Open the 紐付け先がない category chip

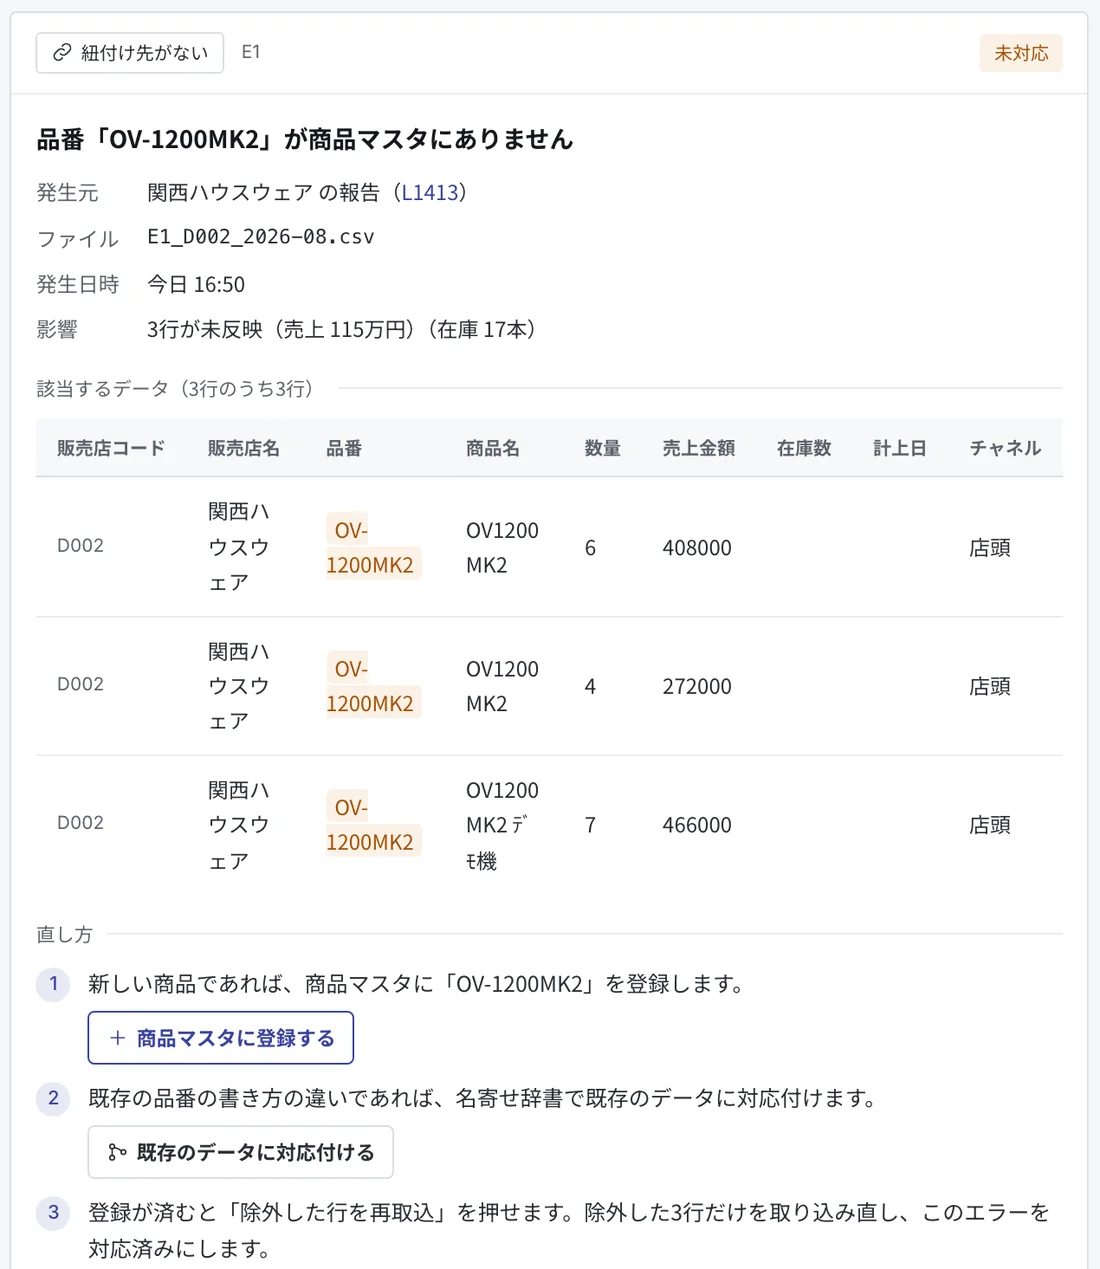coord(130,53)
